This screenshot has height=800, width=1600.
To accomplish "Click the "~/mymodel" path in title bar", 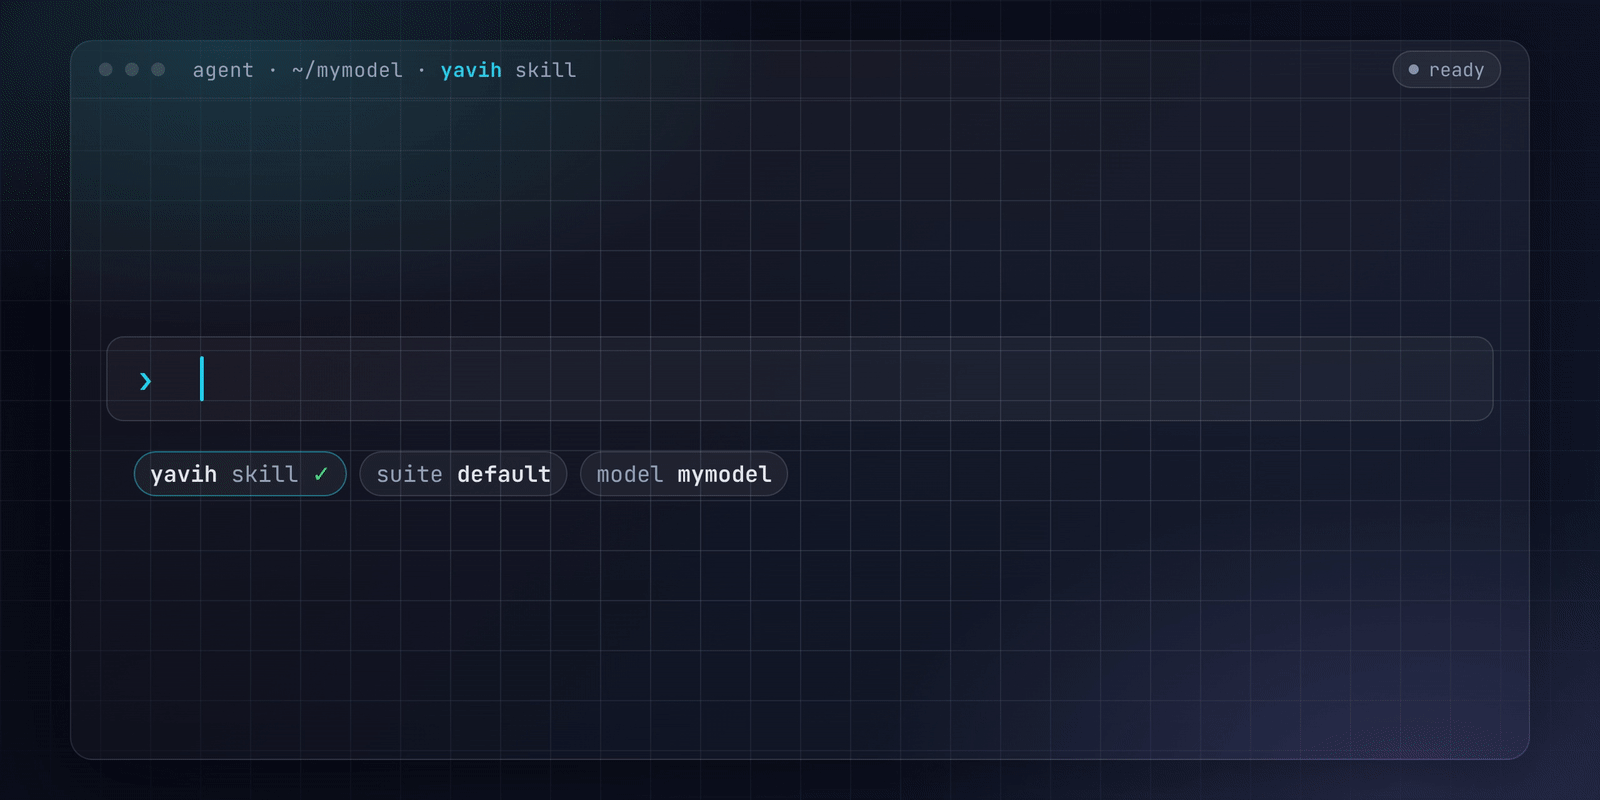I will (347, 70).
